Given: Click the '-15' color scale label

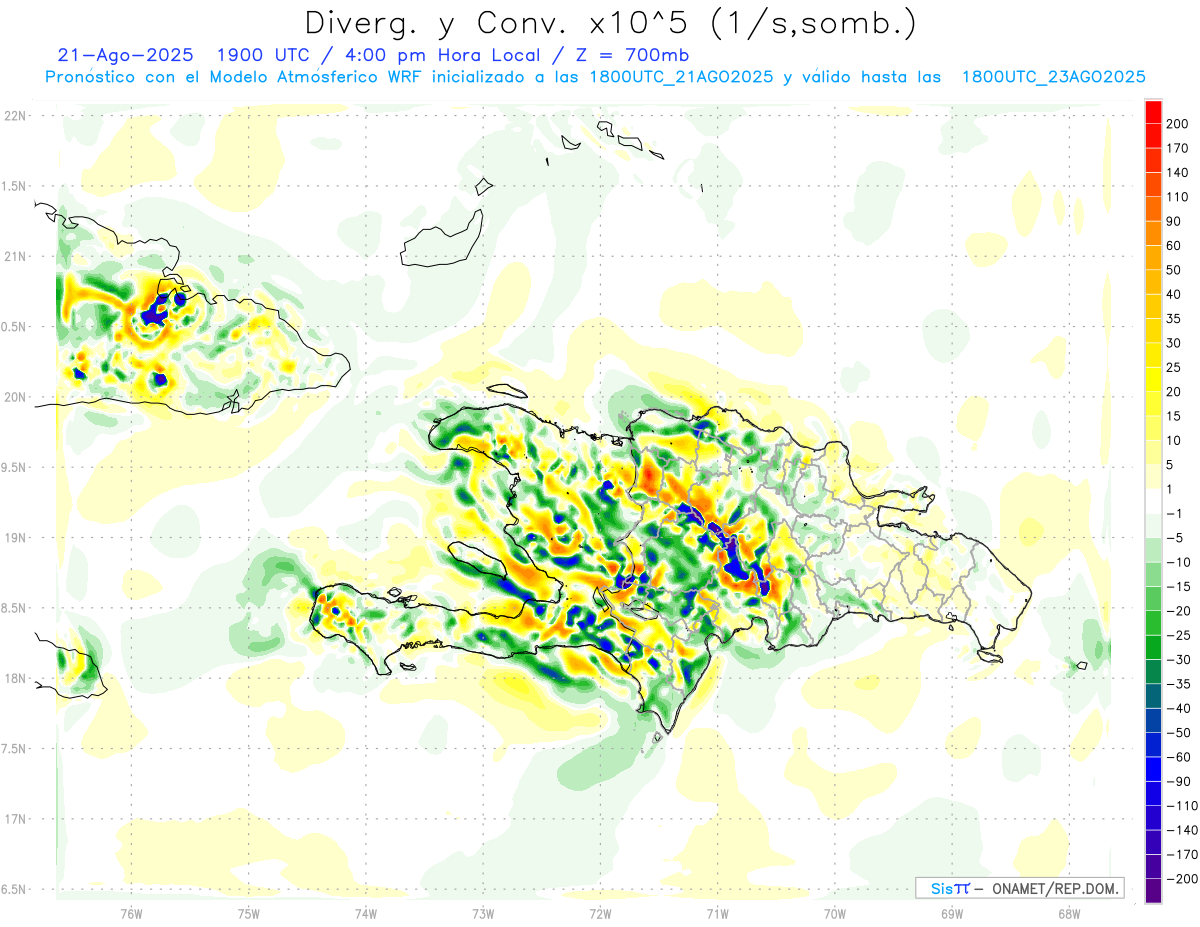Looking at the screenshot, I should tap(1178, 586).
